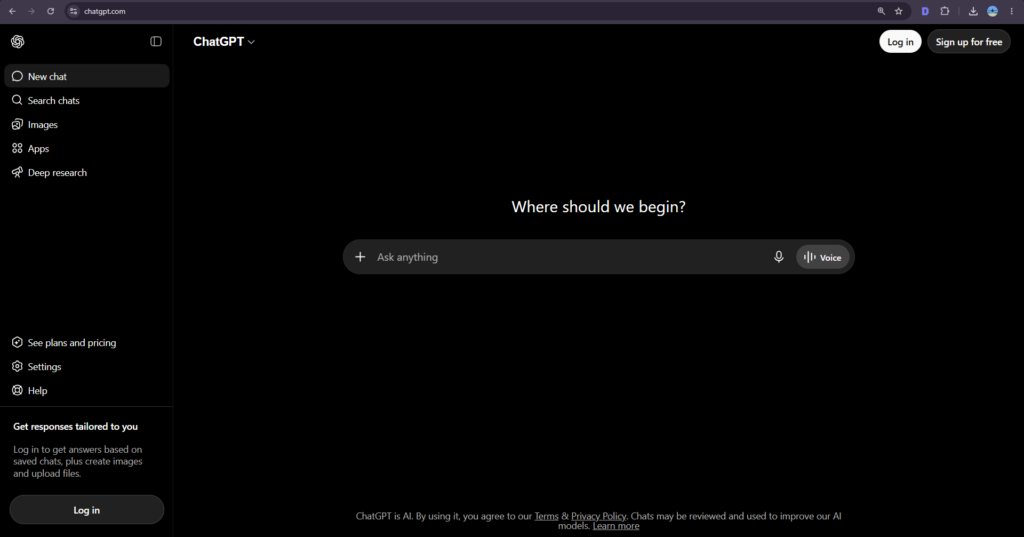Click the sidebar bottom Log in button

tap(87, 510)
